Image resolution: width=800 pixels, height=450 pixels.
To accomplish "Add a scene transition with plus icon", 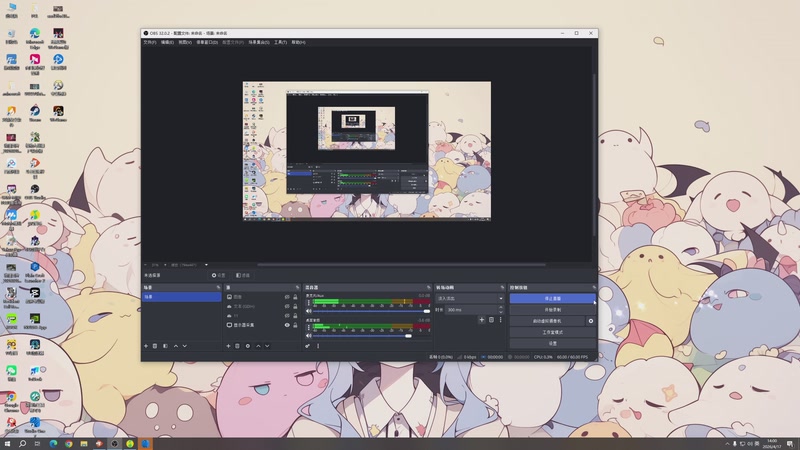I will pos(481,320).
